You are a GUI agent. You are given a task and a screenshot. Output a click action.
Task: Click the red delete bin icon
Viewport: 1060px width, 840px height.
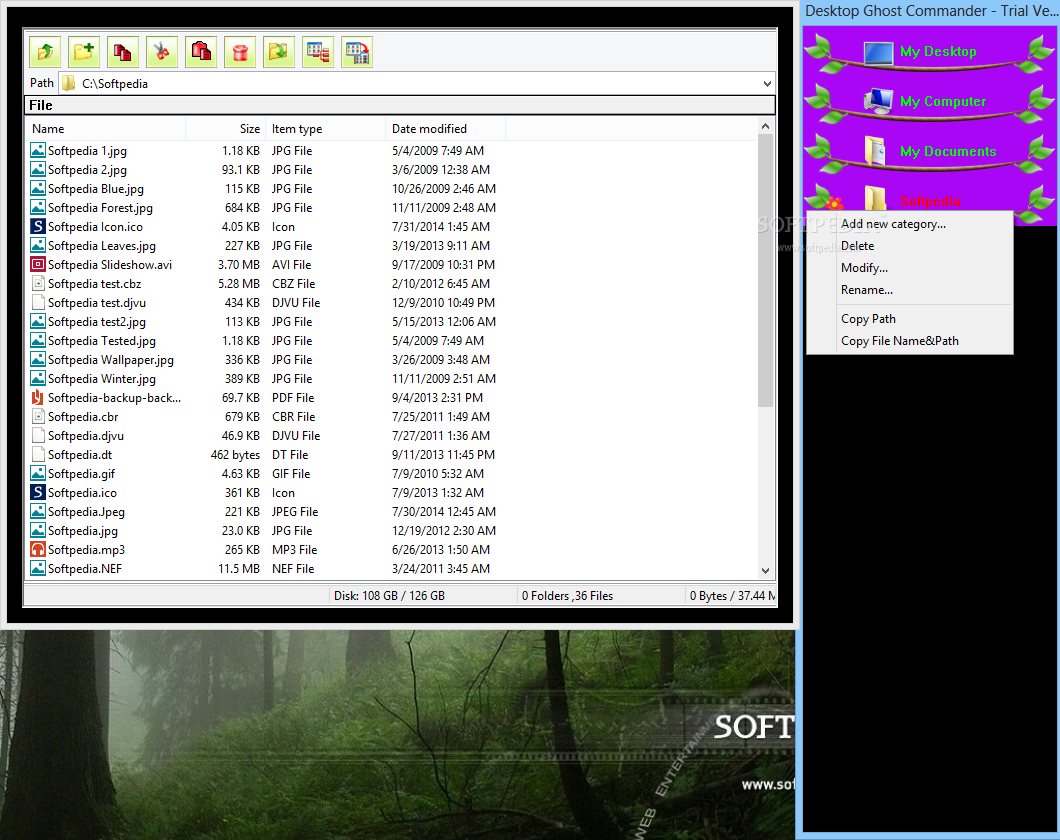coord(240,52)
